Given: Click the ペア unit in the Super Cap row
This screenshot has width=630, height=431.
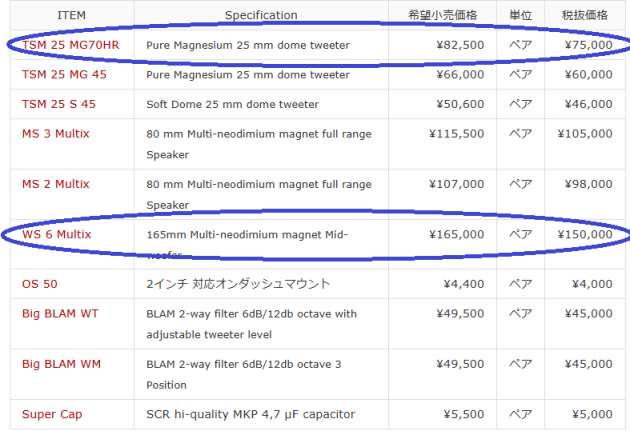Looking at the screenshot, I should click(521, 414).
